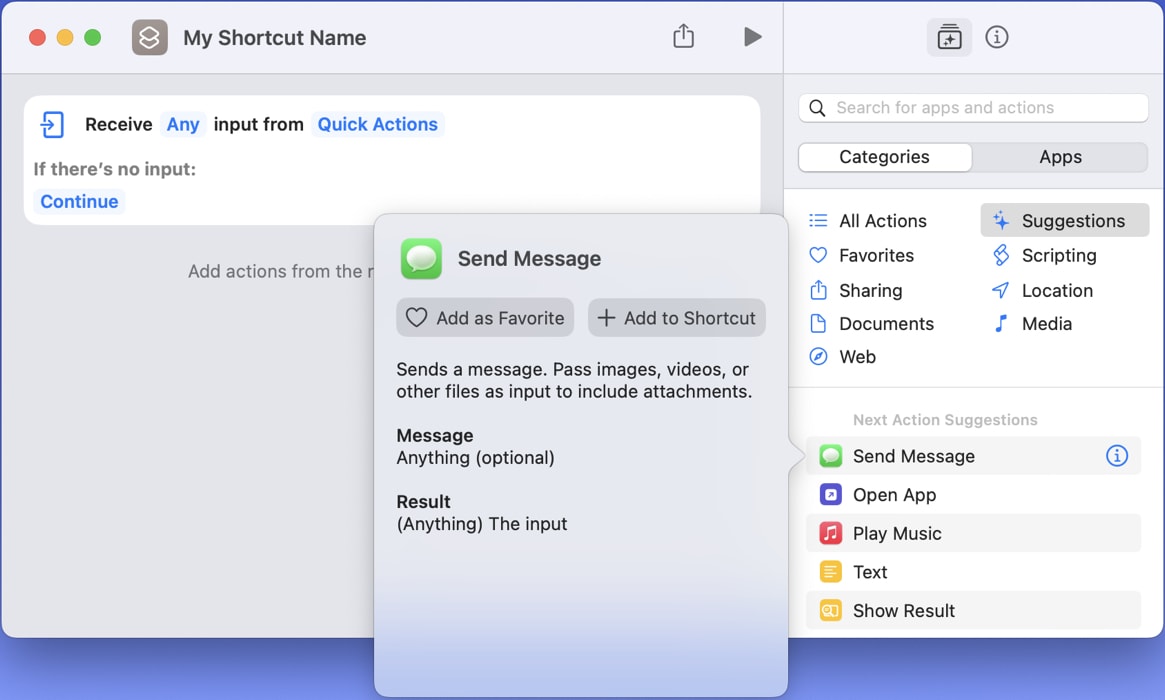Open the share menu for this shortcut
Image resolution: width=1165 pixels, height=700 pixels.
pos(684,35)
